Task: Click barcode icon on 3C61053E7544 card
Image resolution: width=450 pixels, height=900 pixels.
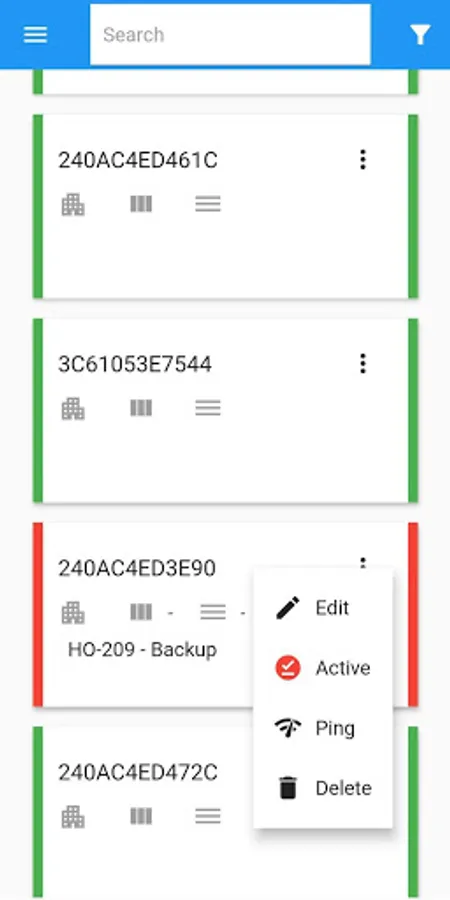Action: pos(141,408)
